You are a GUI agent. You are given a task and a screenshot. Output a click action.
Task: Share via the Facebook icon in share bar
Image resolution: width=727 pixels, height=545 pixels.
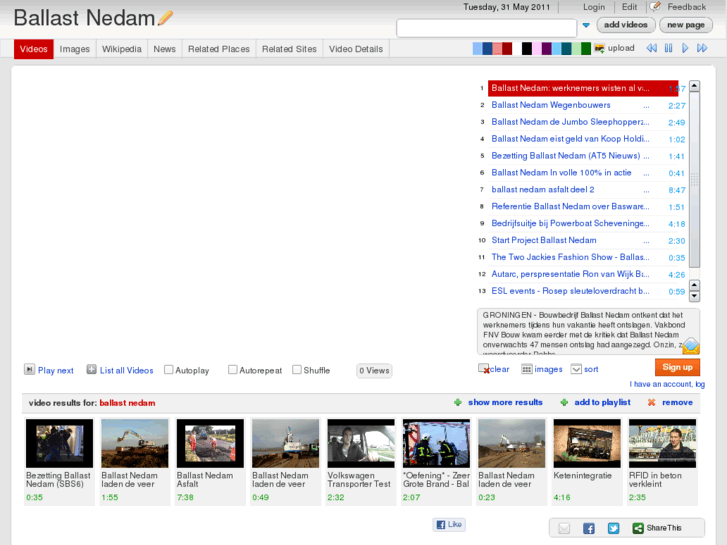point(589,528)
